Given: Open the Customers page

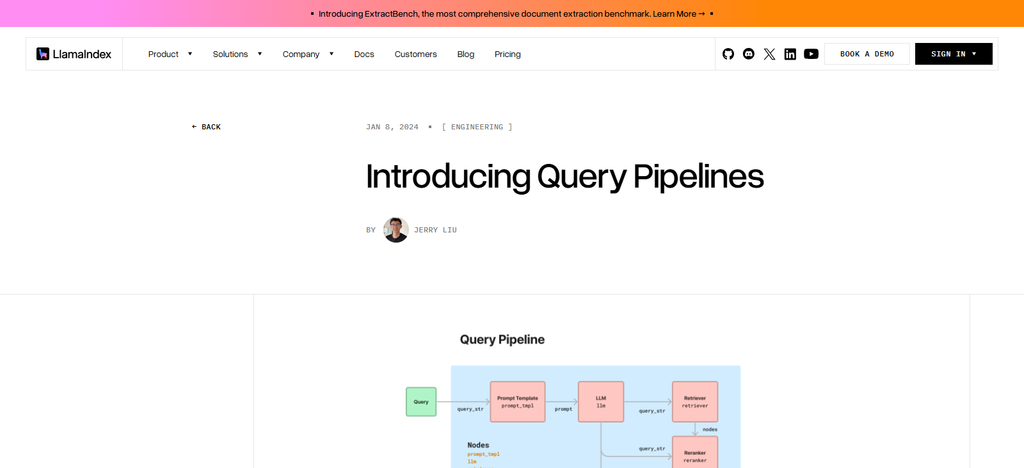Looking at the screenshot, I should (x=415, y=54).
